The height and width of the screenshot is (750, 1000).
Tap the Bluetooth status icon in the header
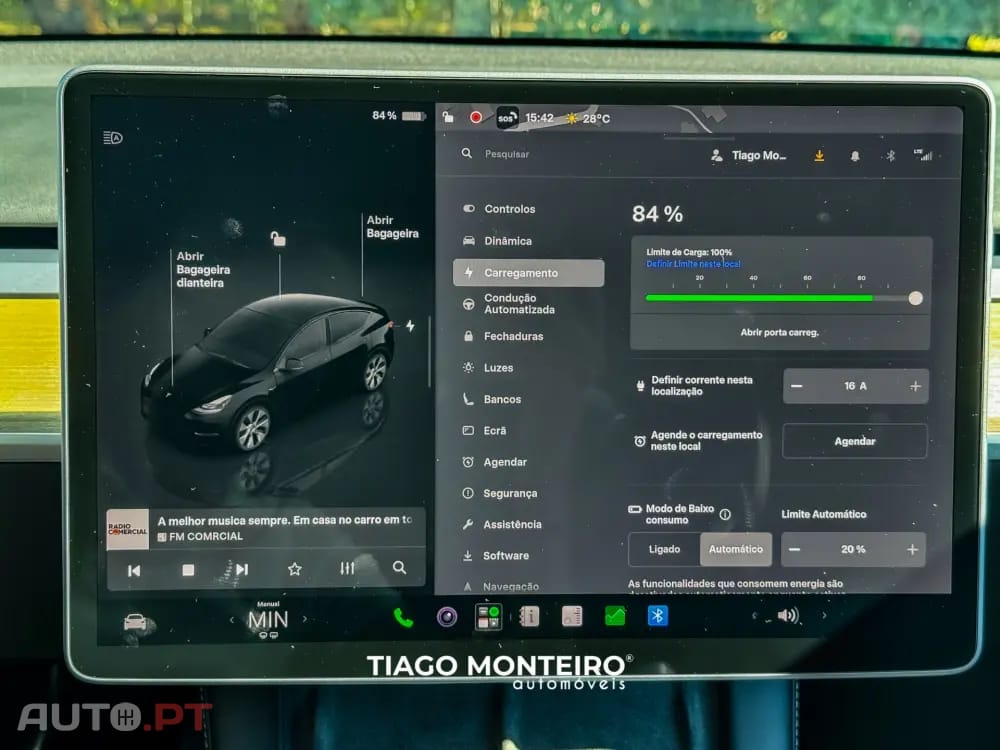pyautogui.click(x=891, y=156)
